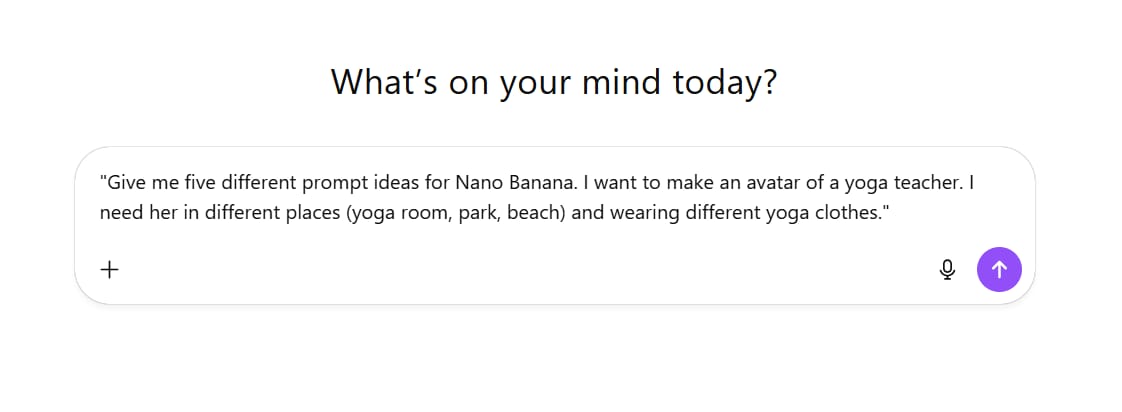Viewport: 1122px width, 412px height.
Task: Click empty space between plus and microphone icons
Action: [520, 269]
